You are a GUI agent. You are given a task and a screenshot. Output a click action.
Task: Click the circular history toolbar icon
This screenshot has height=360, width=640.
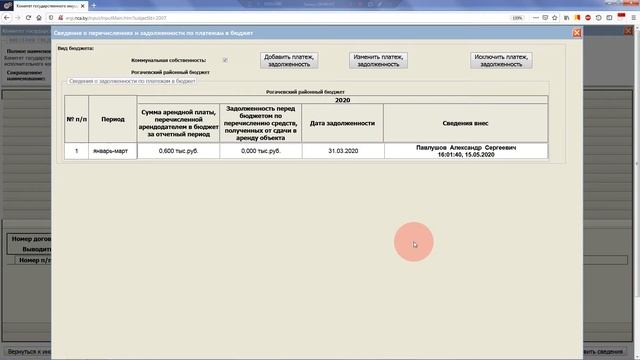(x=598, y=18)
